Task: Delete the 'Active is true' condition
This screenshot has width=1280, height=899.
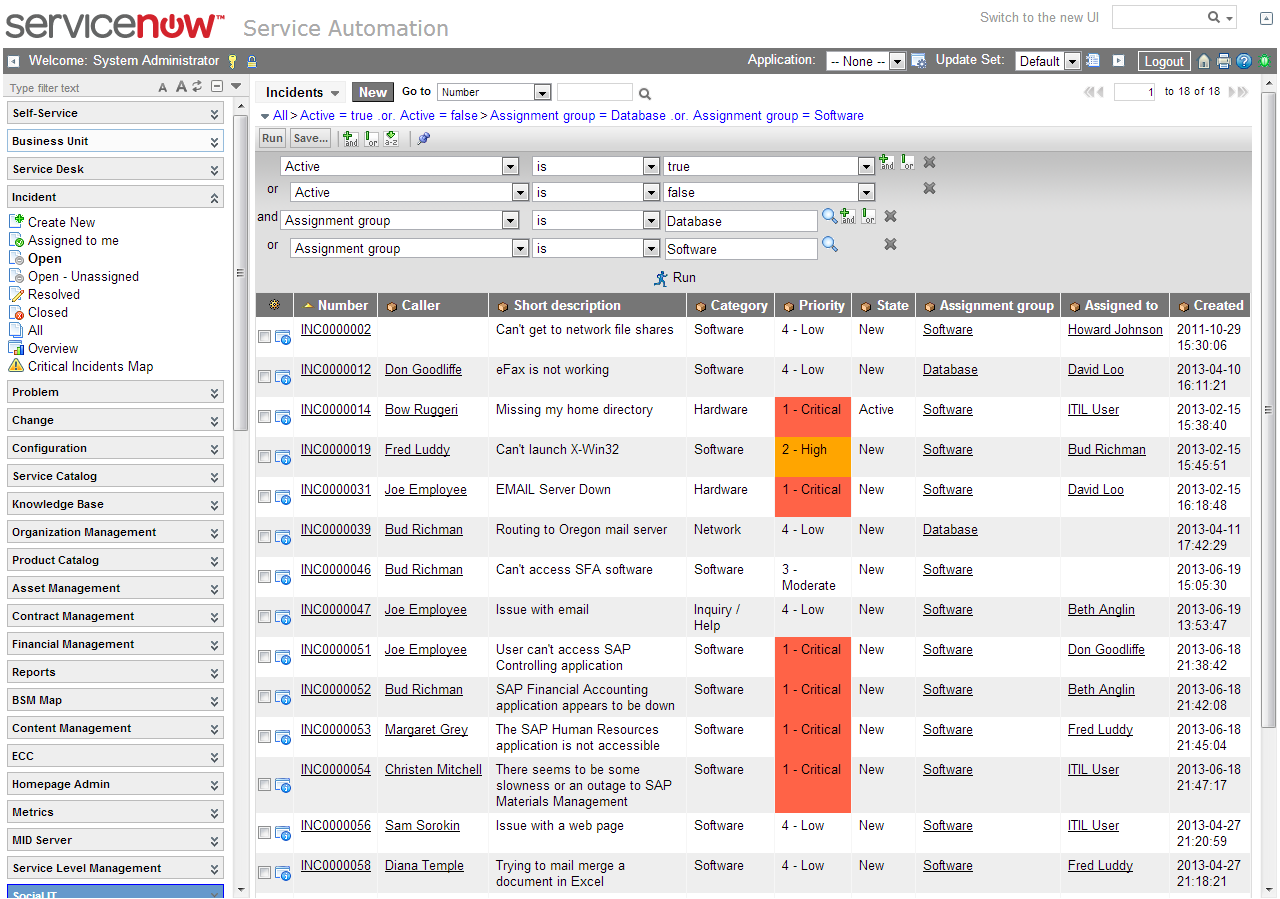Action: (x=929, y=162)
